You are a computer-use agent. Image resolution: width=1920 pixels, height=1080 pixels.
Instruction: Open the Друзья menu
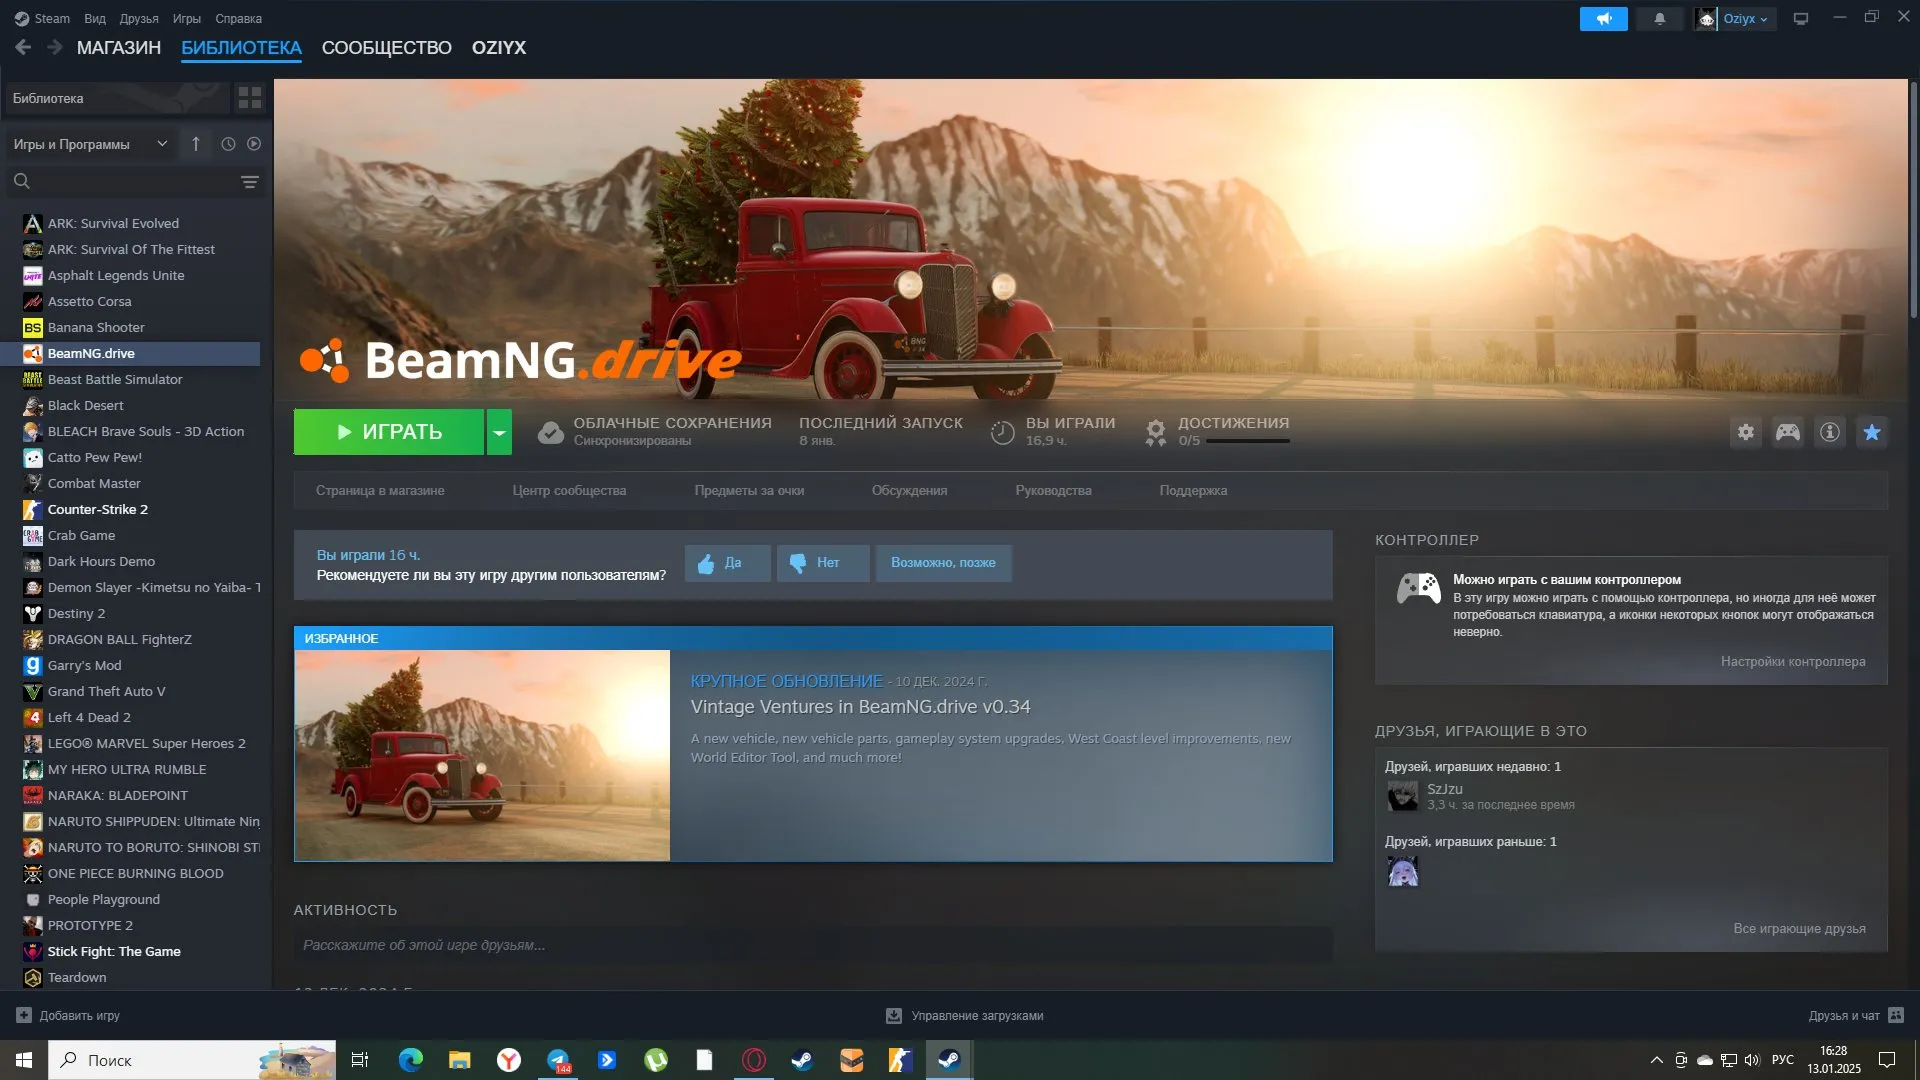pos(139,18)
